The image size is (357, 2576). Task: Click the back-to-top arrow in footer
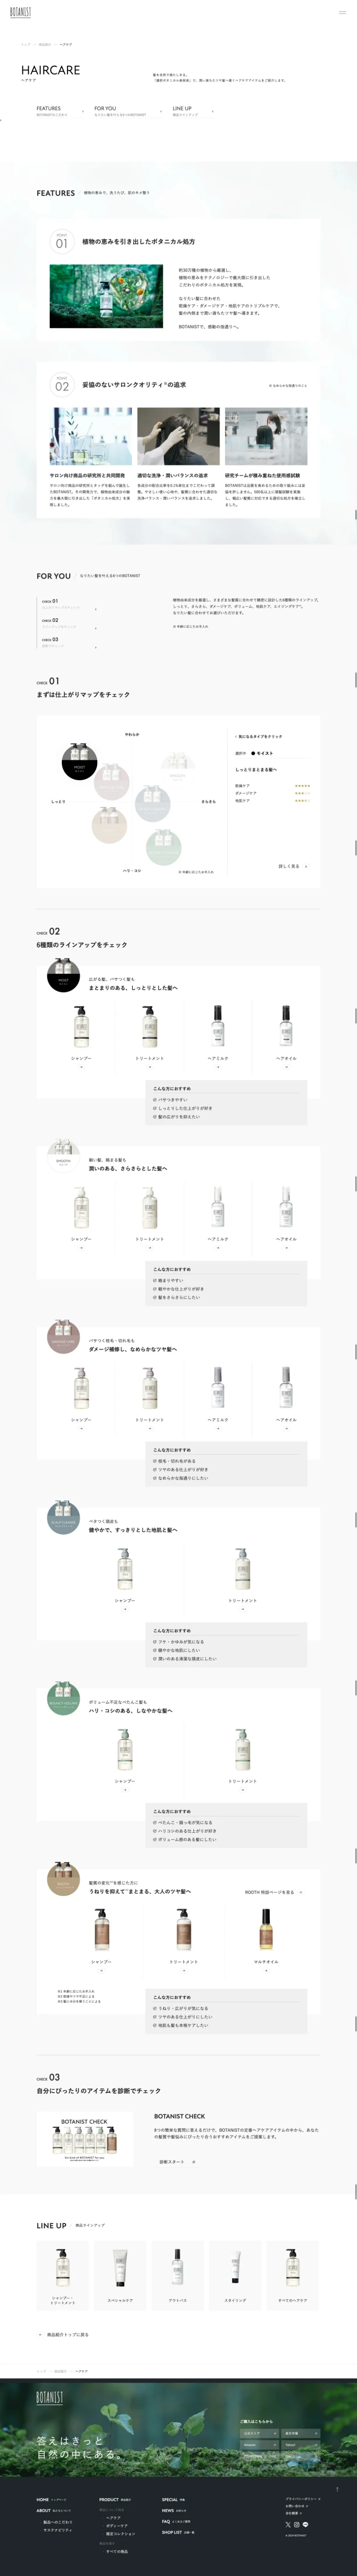point(337,2489)
